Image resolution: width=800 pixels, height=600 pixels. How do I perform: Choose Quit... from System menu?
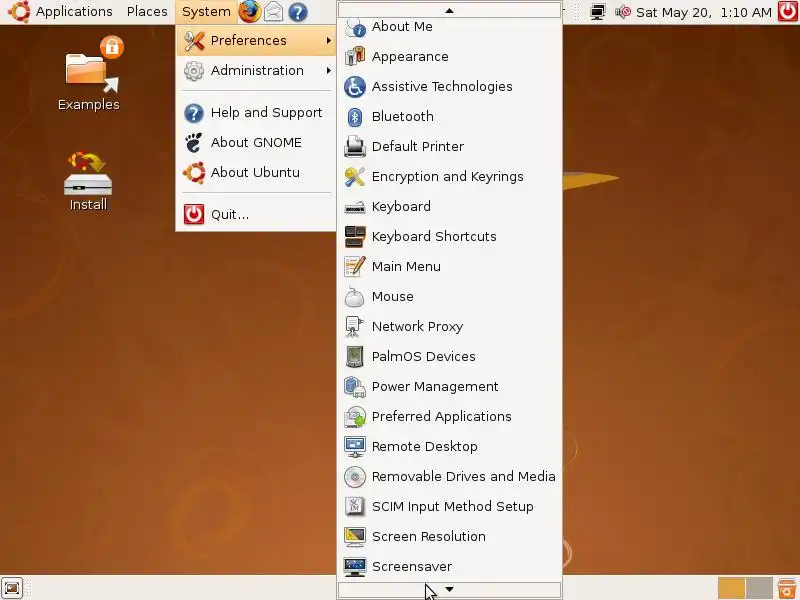point(256,215)
